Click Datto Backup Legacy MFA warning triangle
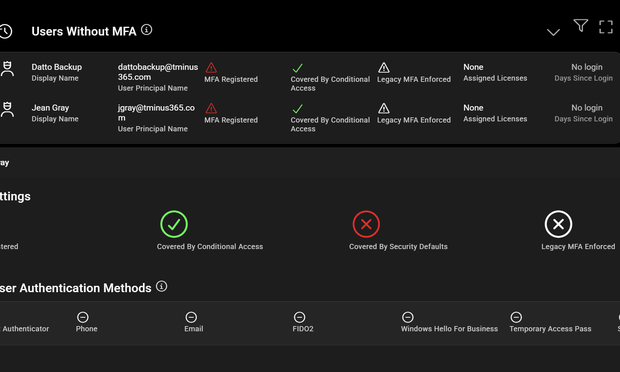 click(x=384, y=68)
